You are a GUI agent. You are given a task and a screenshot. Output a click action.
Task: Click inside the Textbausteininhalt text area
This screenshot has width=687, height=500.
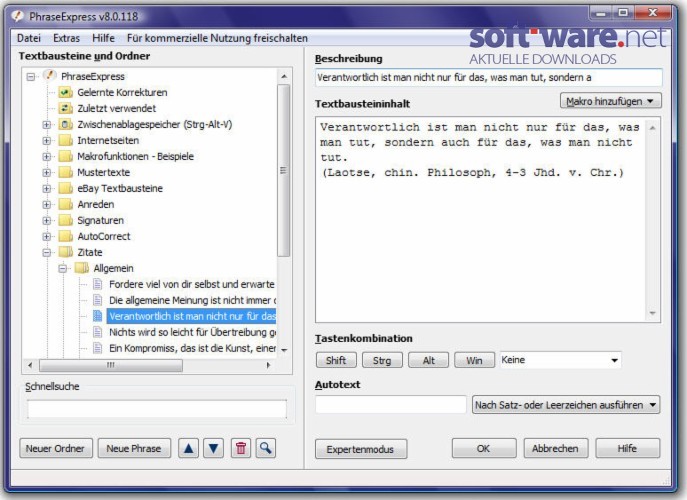[481, 220]
